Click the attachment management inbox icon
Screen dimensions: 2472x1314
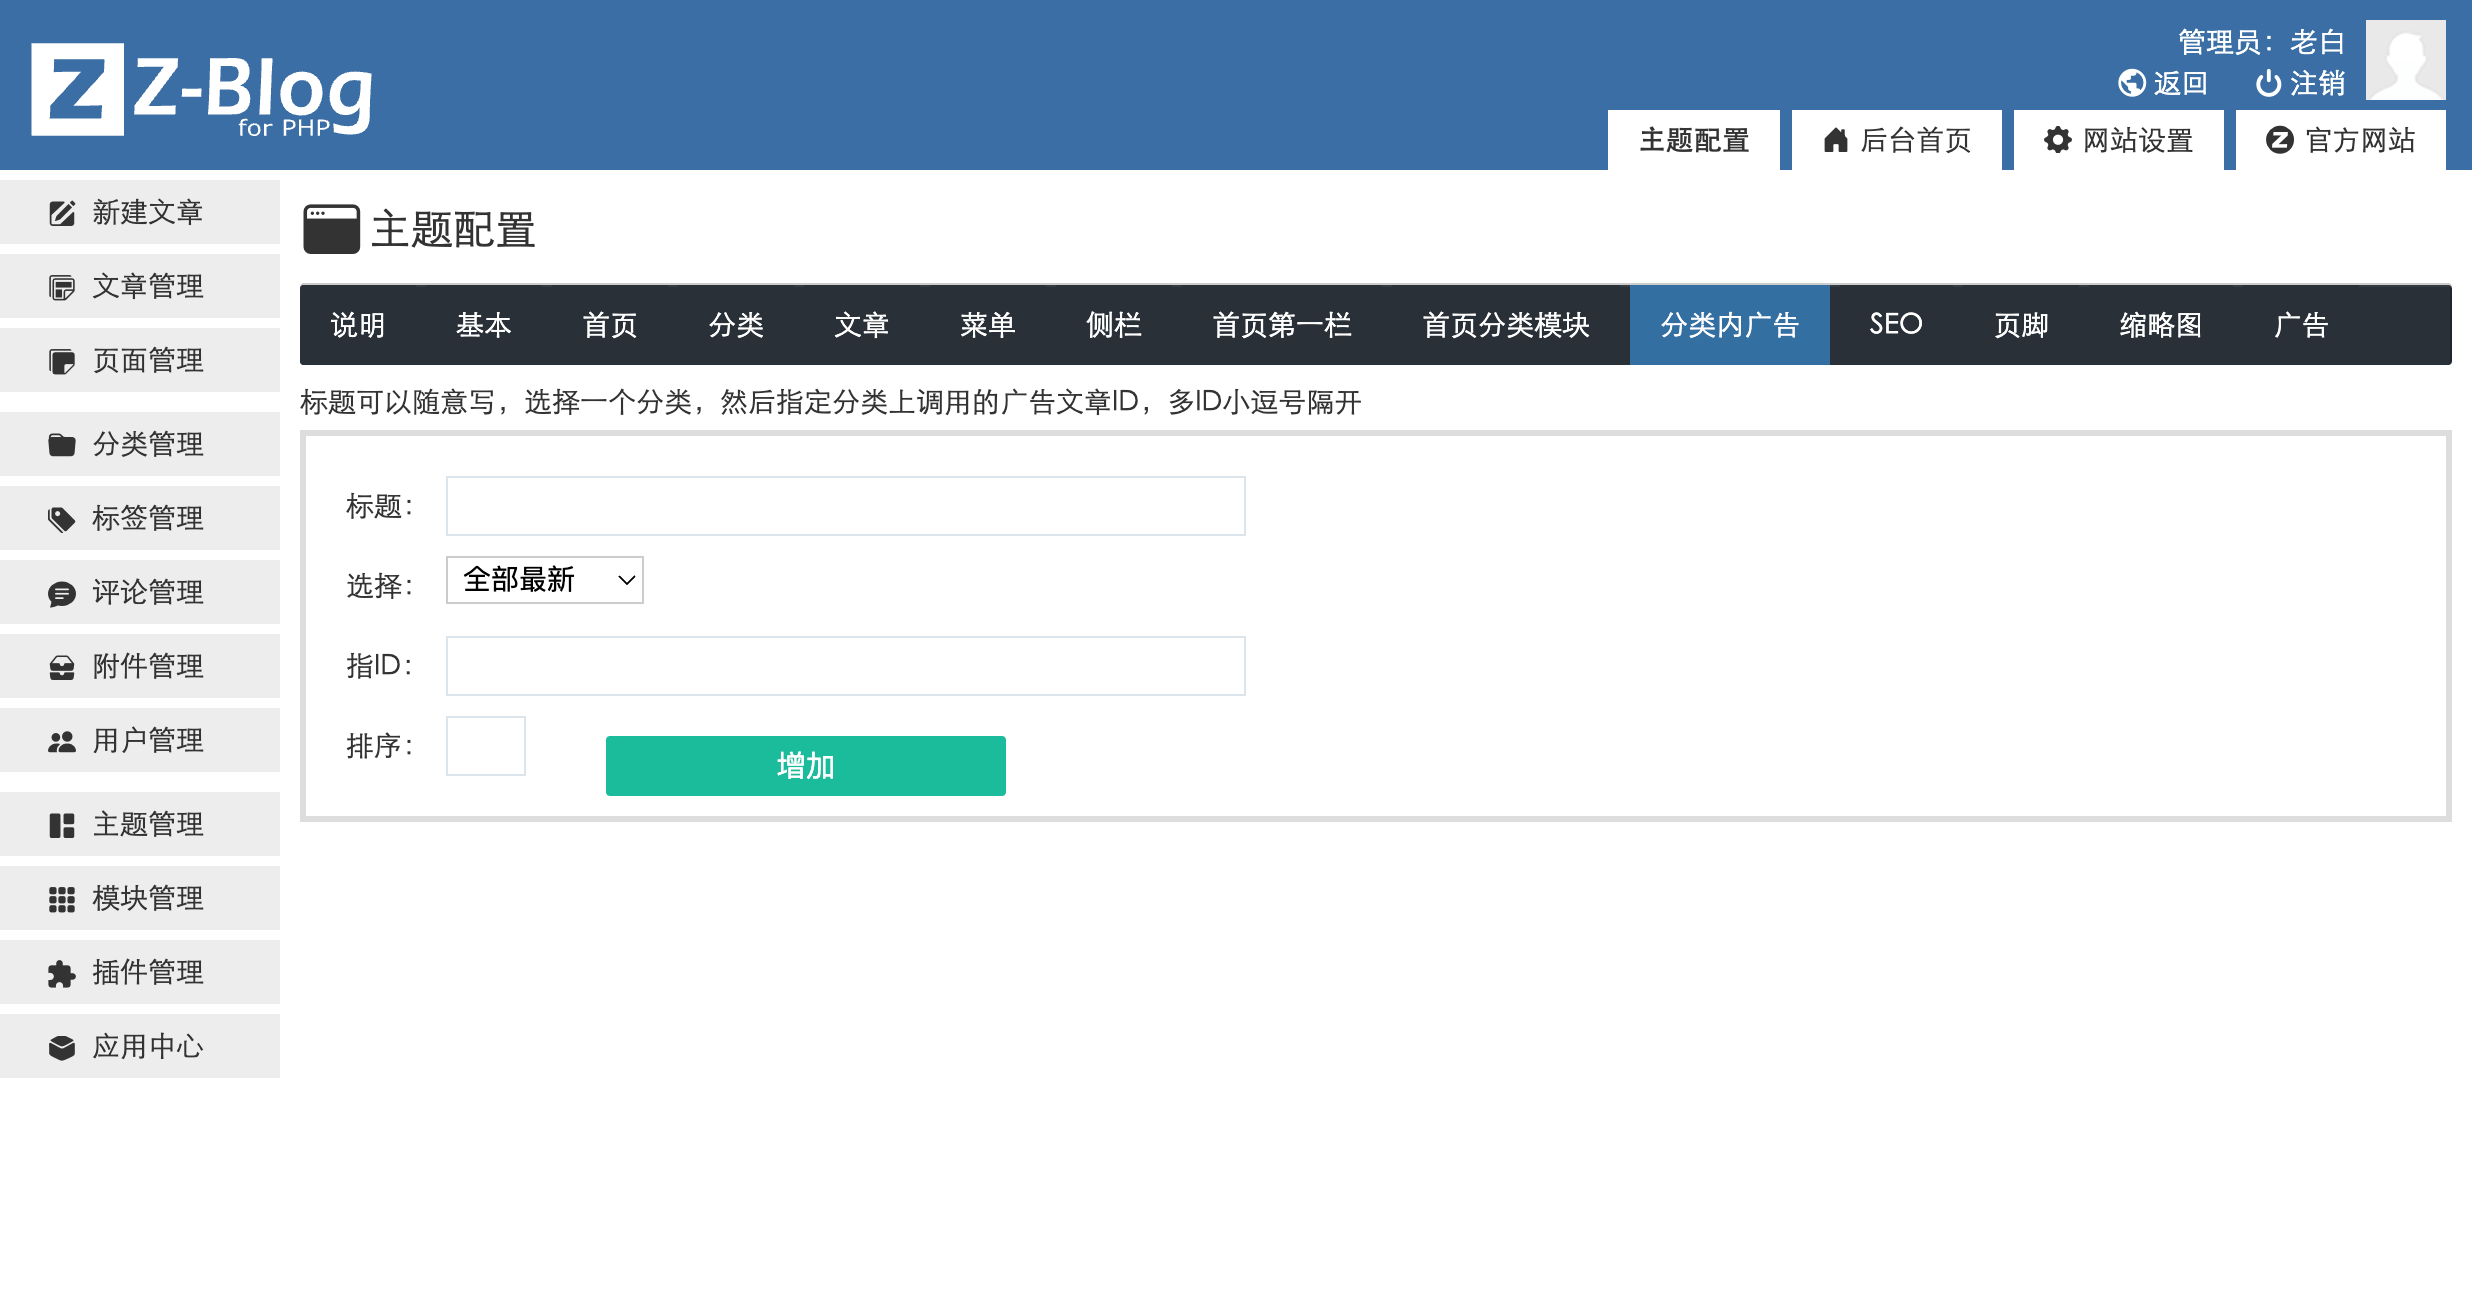[62, 667]
